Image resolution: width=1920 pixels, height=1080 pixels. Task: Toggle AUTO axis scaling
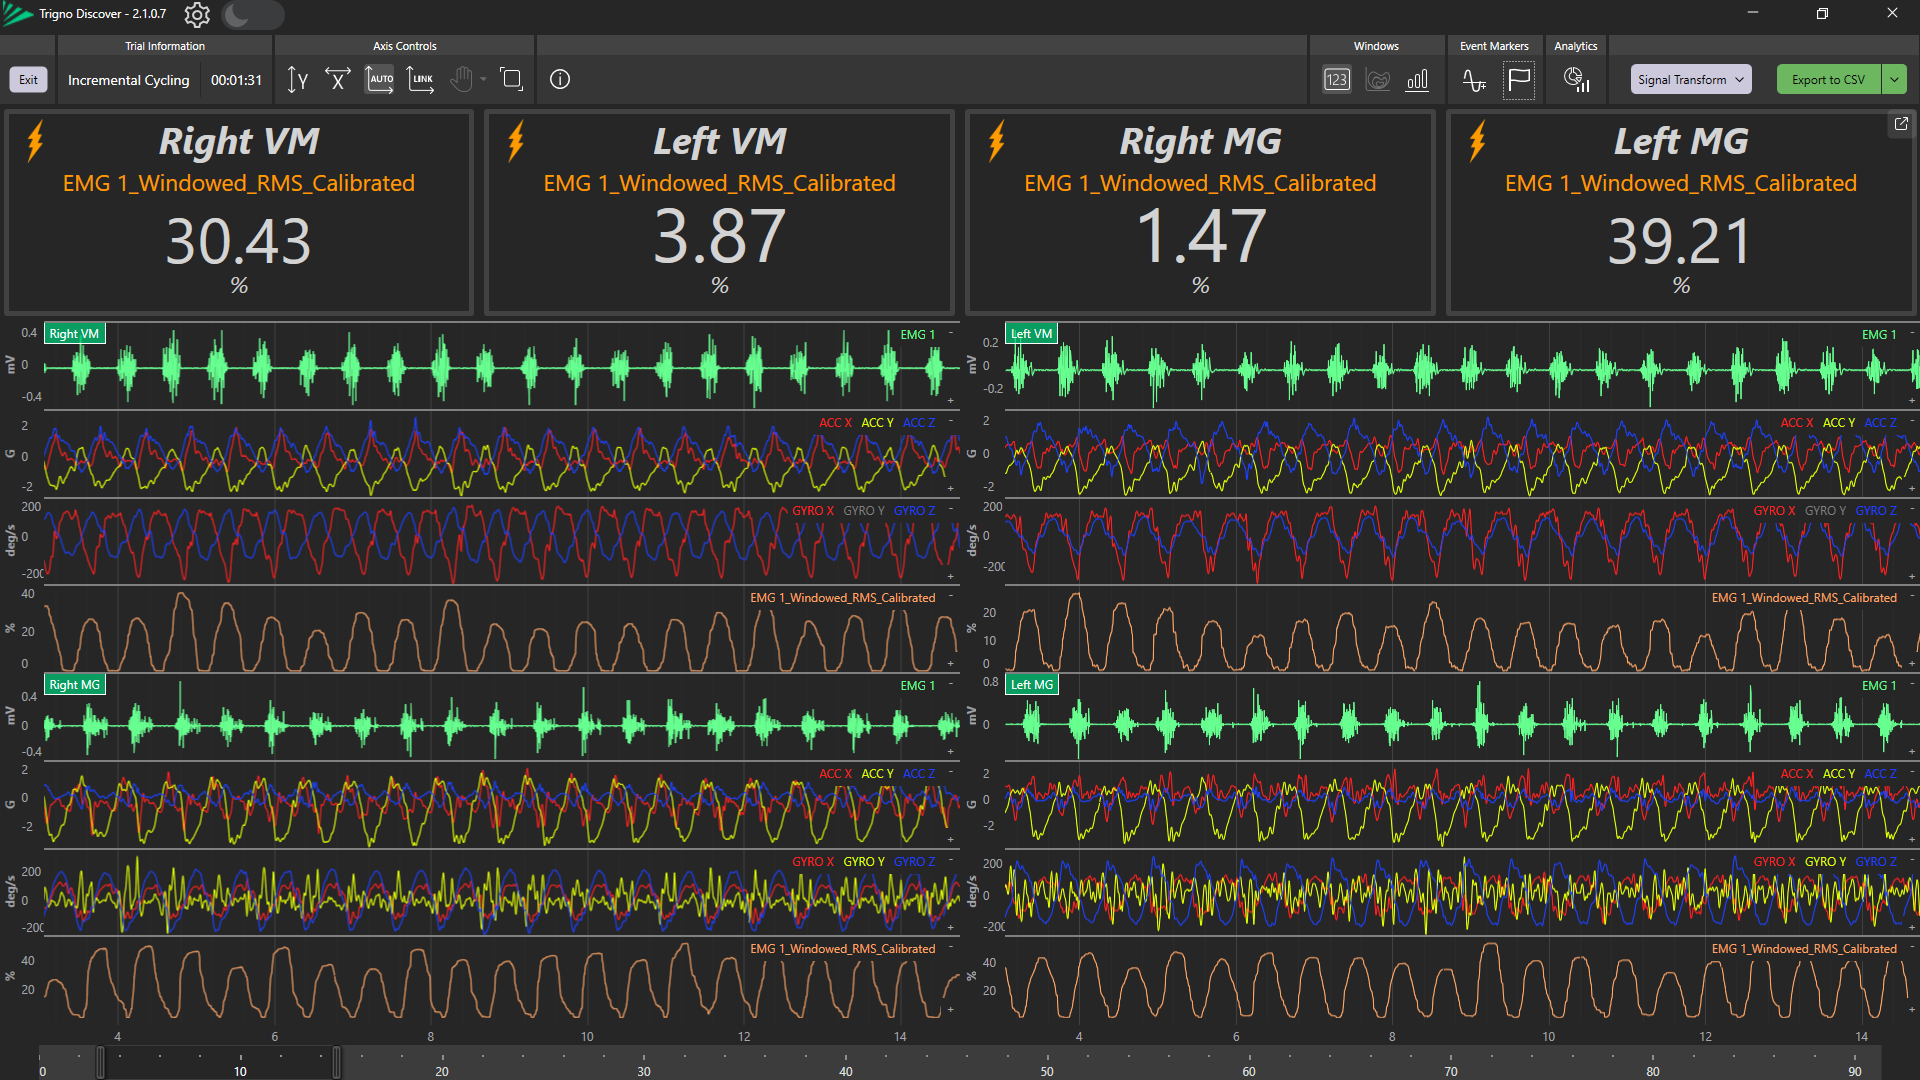click(x=380, y=80)
